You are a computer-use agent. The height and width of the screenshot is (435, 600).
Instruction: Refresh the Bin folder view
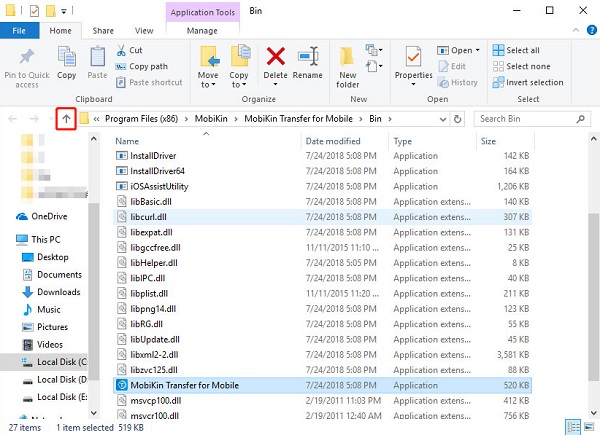coord(457,119)
